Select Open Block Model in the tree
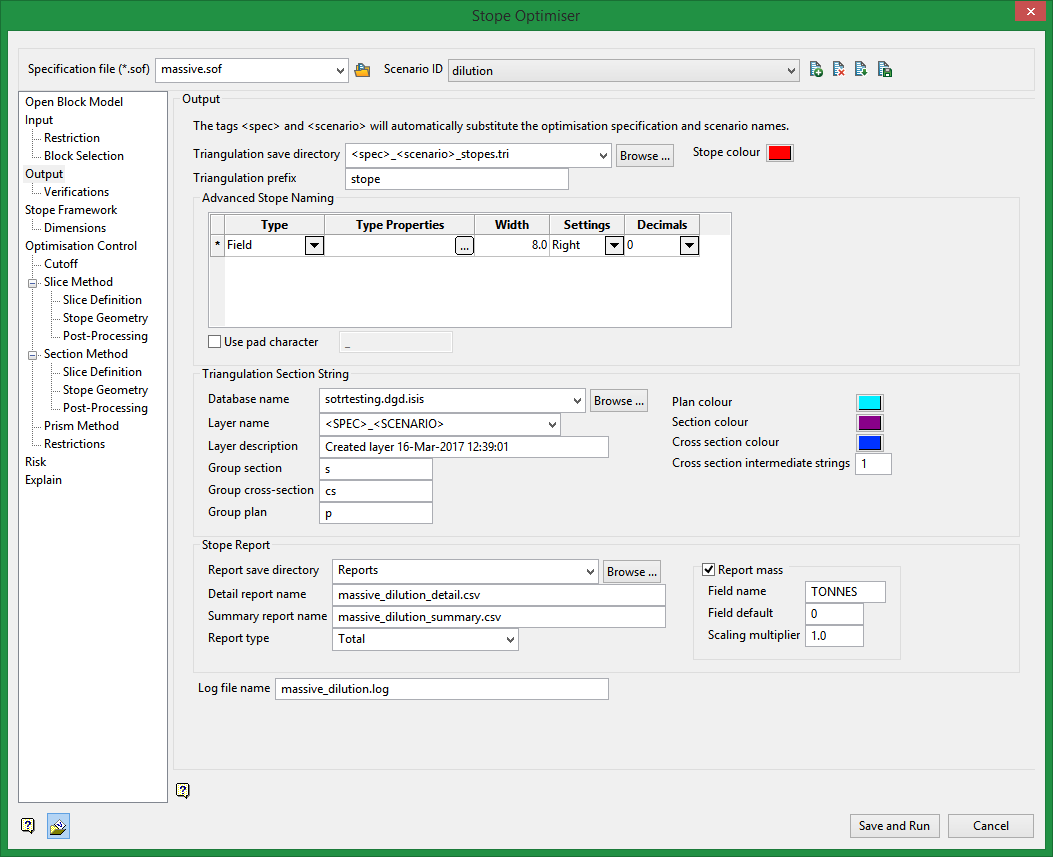Screen dimensions: 1053x857 click(x=74, y=102)
